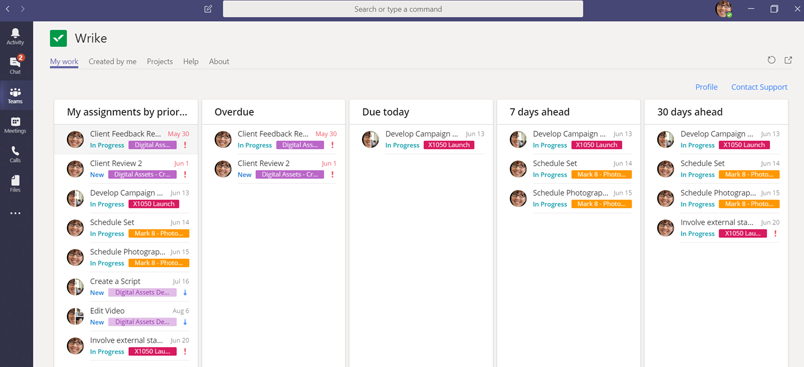Image resolution: width=804 pixels, height=367 pixels.
Task: Click the Contact Support link
Action: [x=759, y=87]
